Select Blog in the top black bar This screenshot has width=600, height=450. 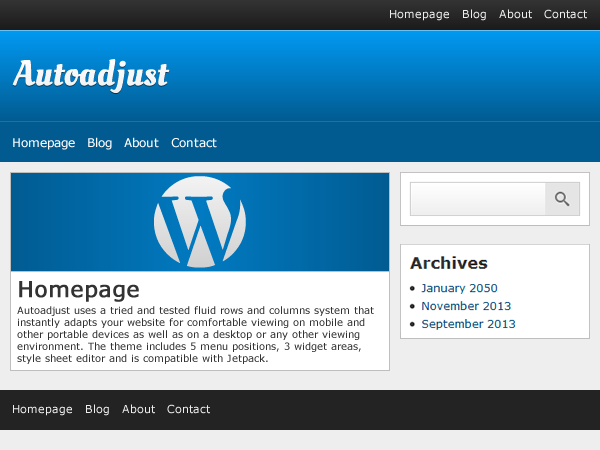click(x=474, y=14)
